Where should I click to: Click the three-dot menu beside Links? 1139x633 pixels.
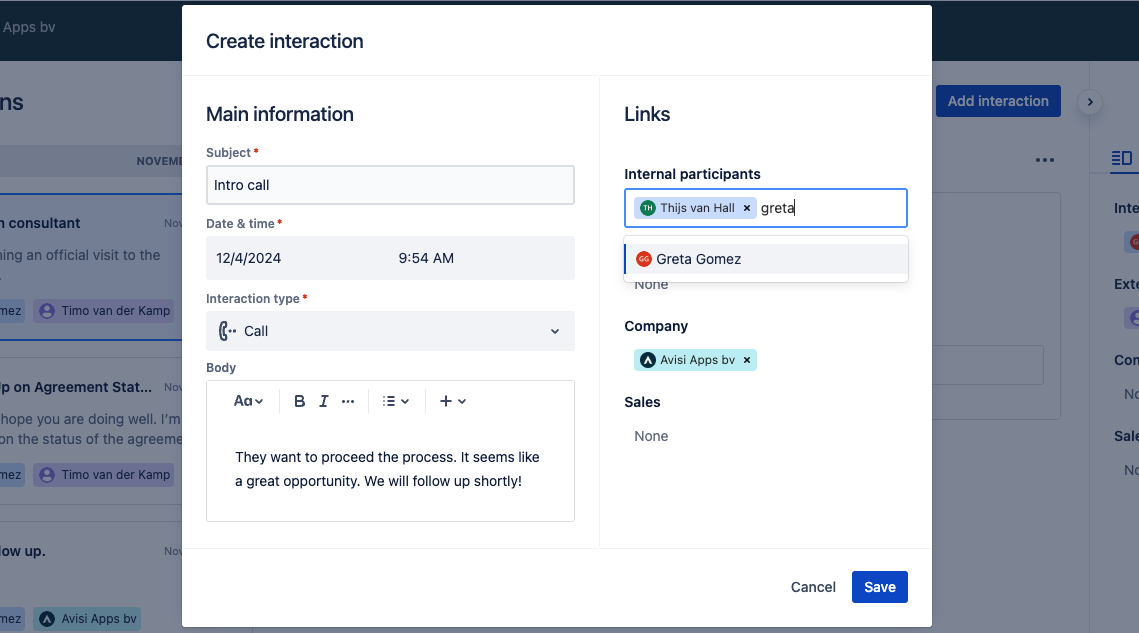click(1044, 160)
